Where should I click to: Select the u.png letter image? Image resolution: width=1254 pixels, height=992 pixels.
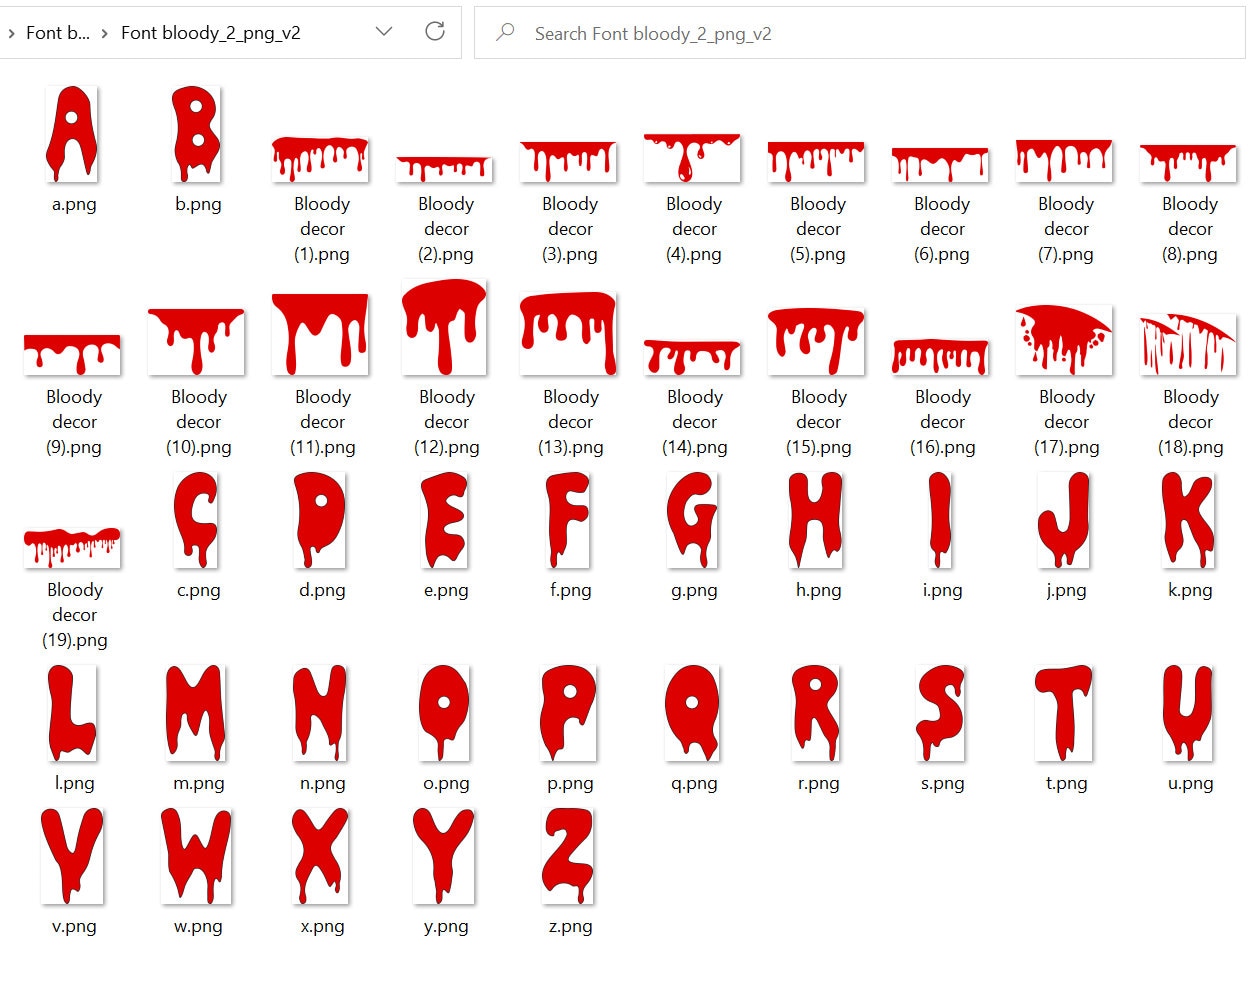[x=1188, y=712]
